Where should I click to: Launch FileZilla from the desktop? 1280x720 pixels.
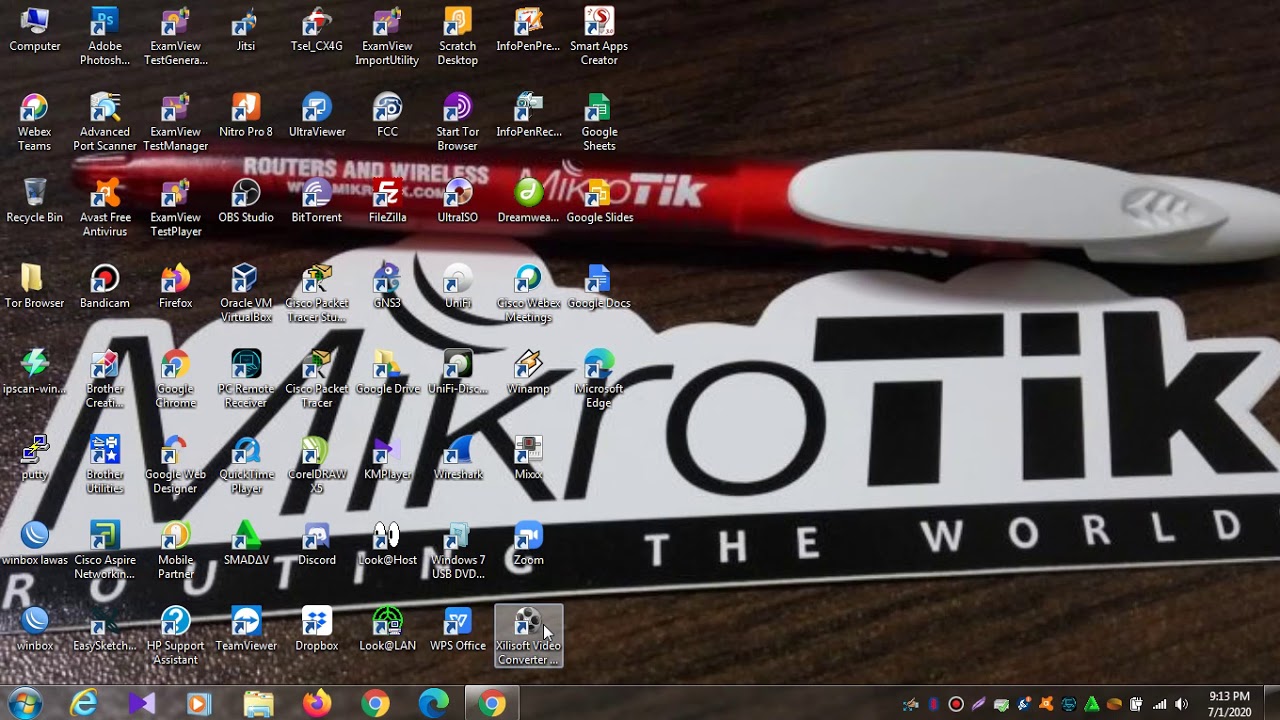click(x=387, y=201)
